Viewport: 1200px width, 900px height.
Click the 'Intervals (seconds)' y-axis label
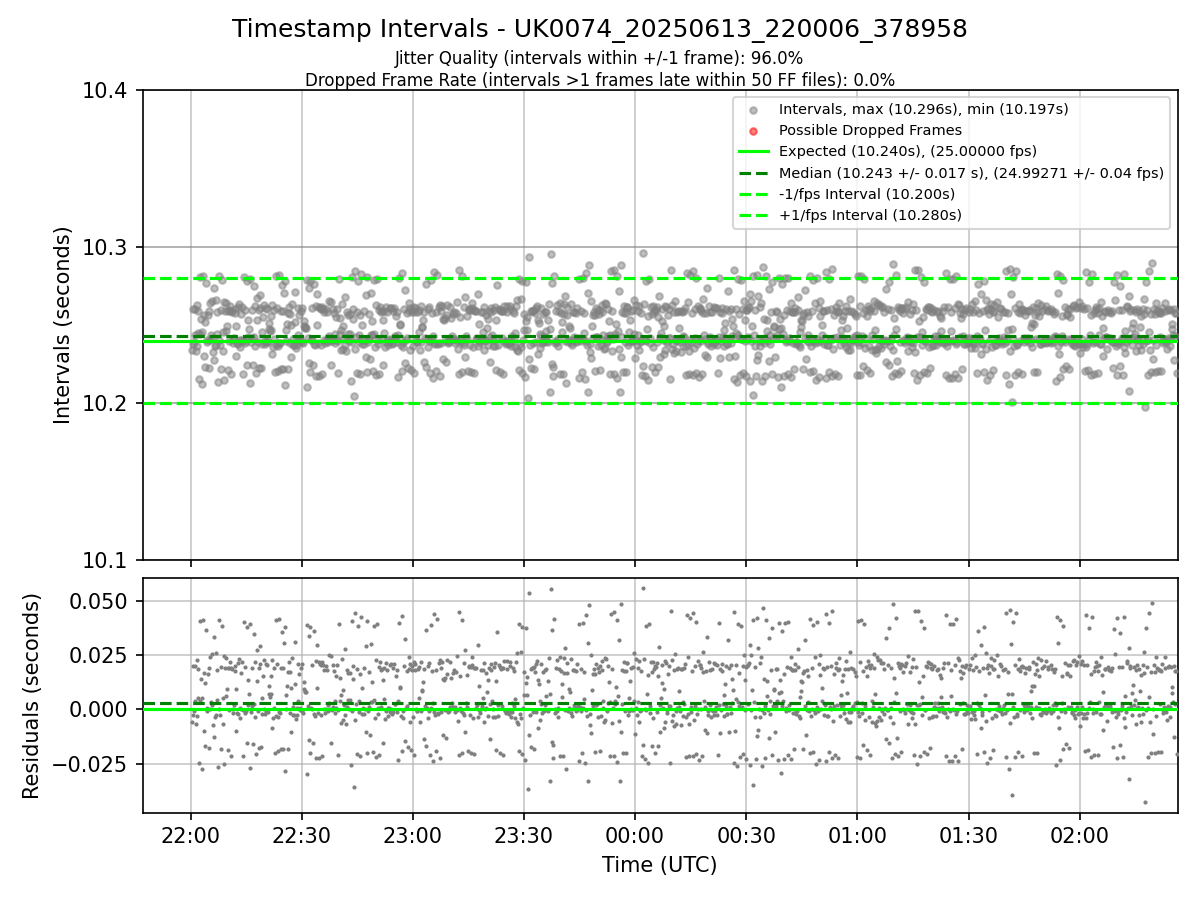(63, 325)
